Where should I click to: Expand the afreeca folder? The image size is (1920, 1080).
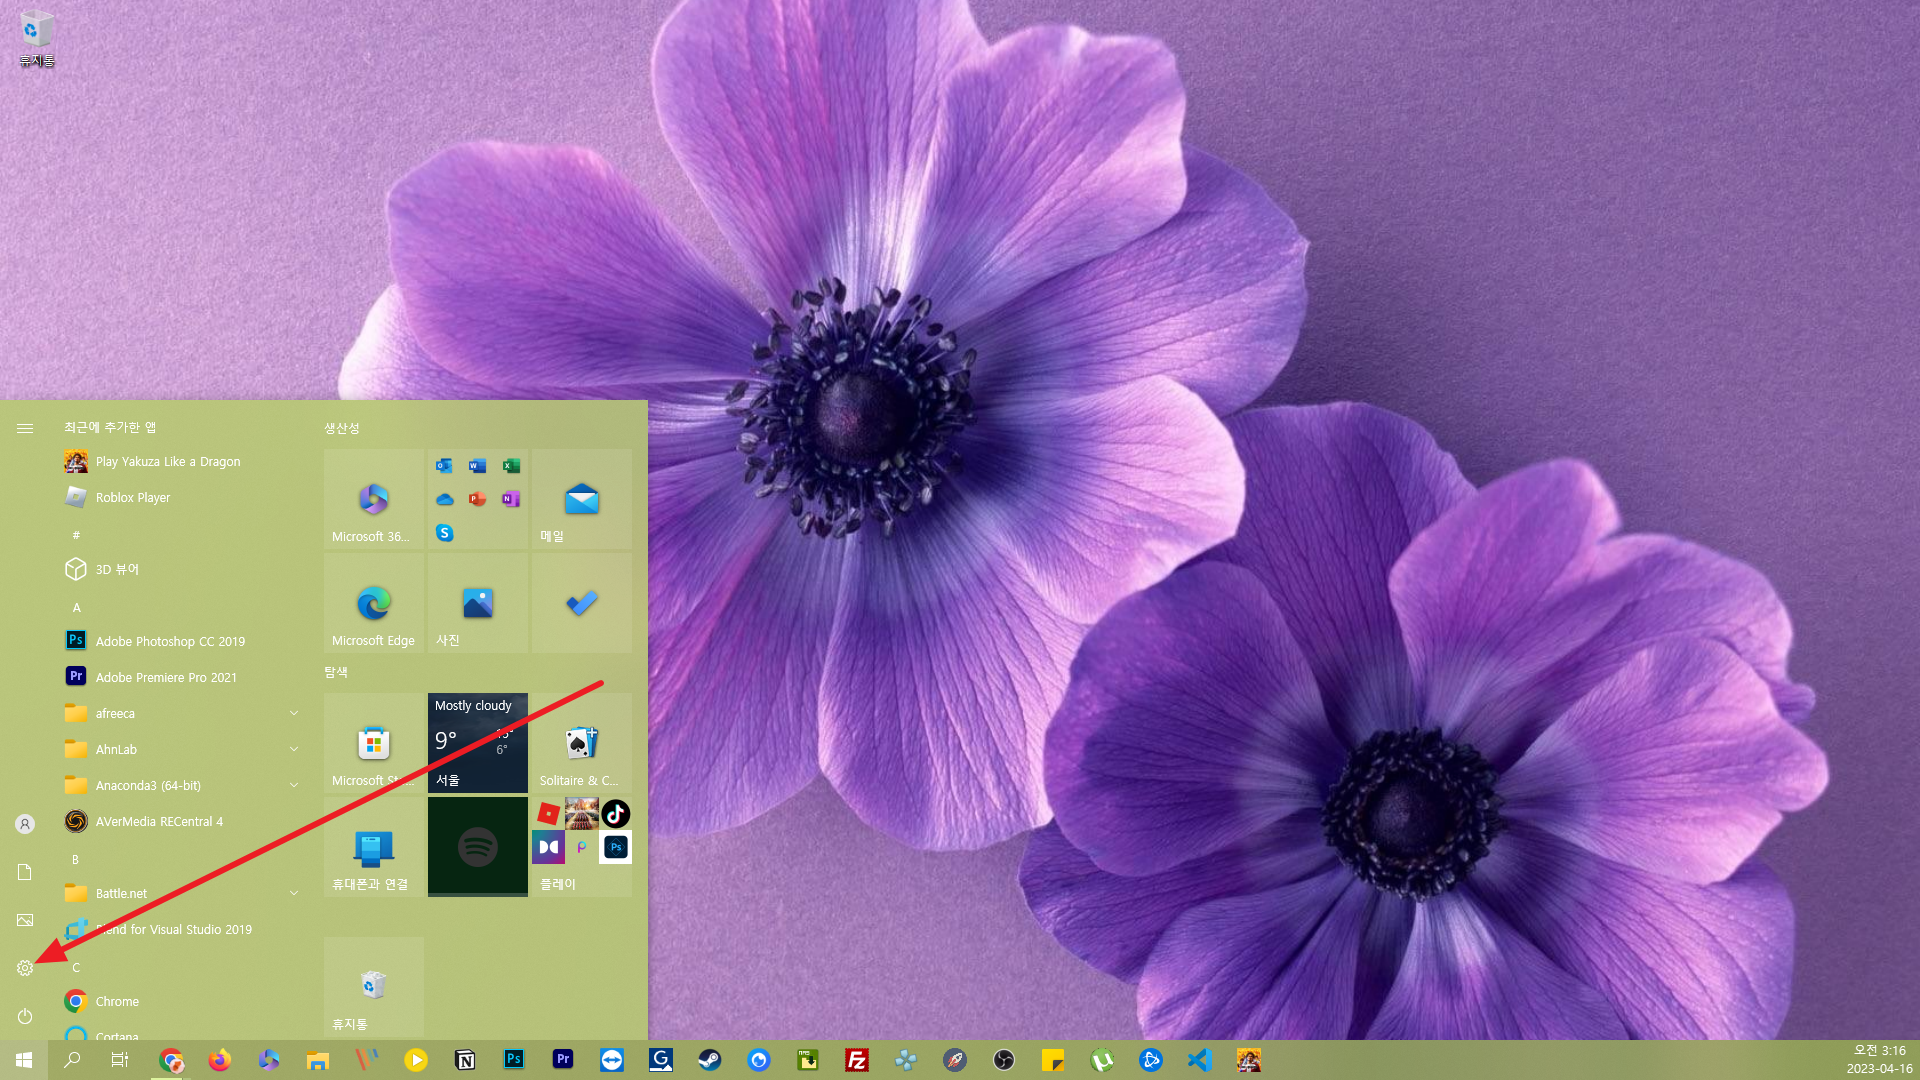click(x=293, y=713)
